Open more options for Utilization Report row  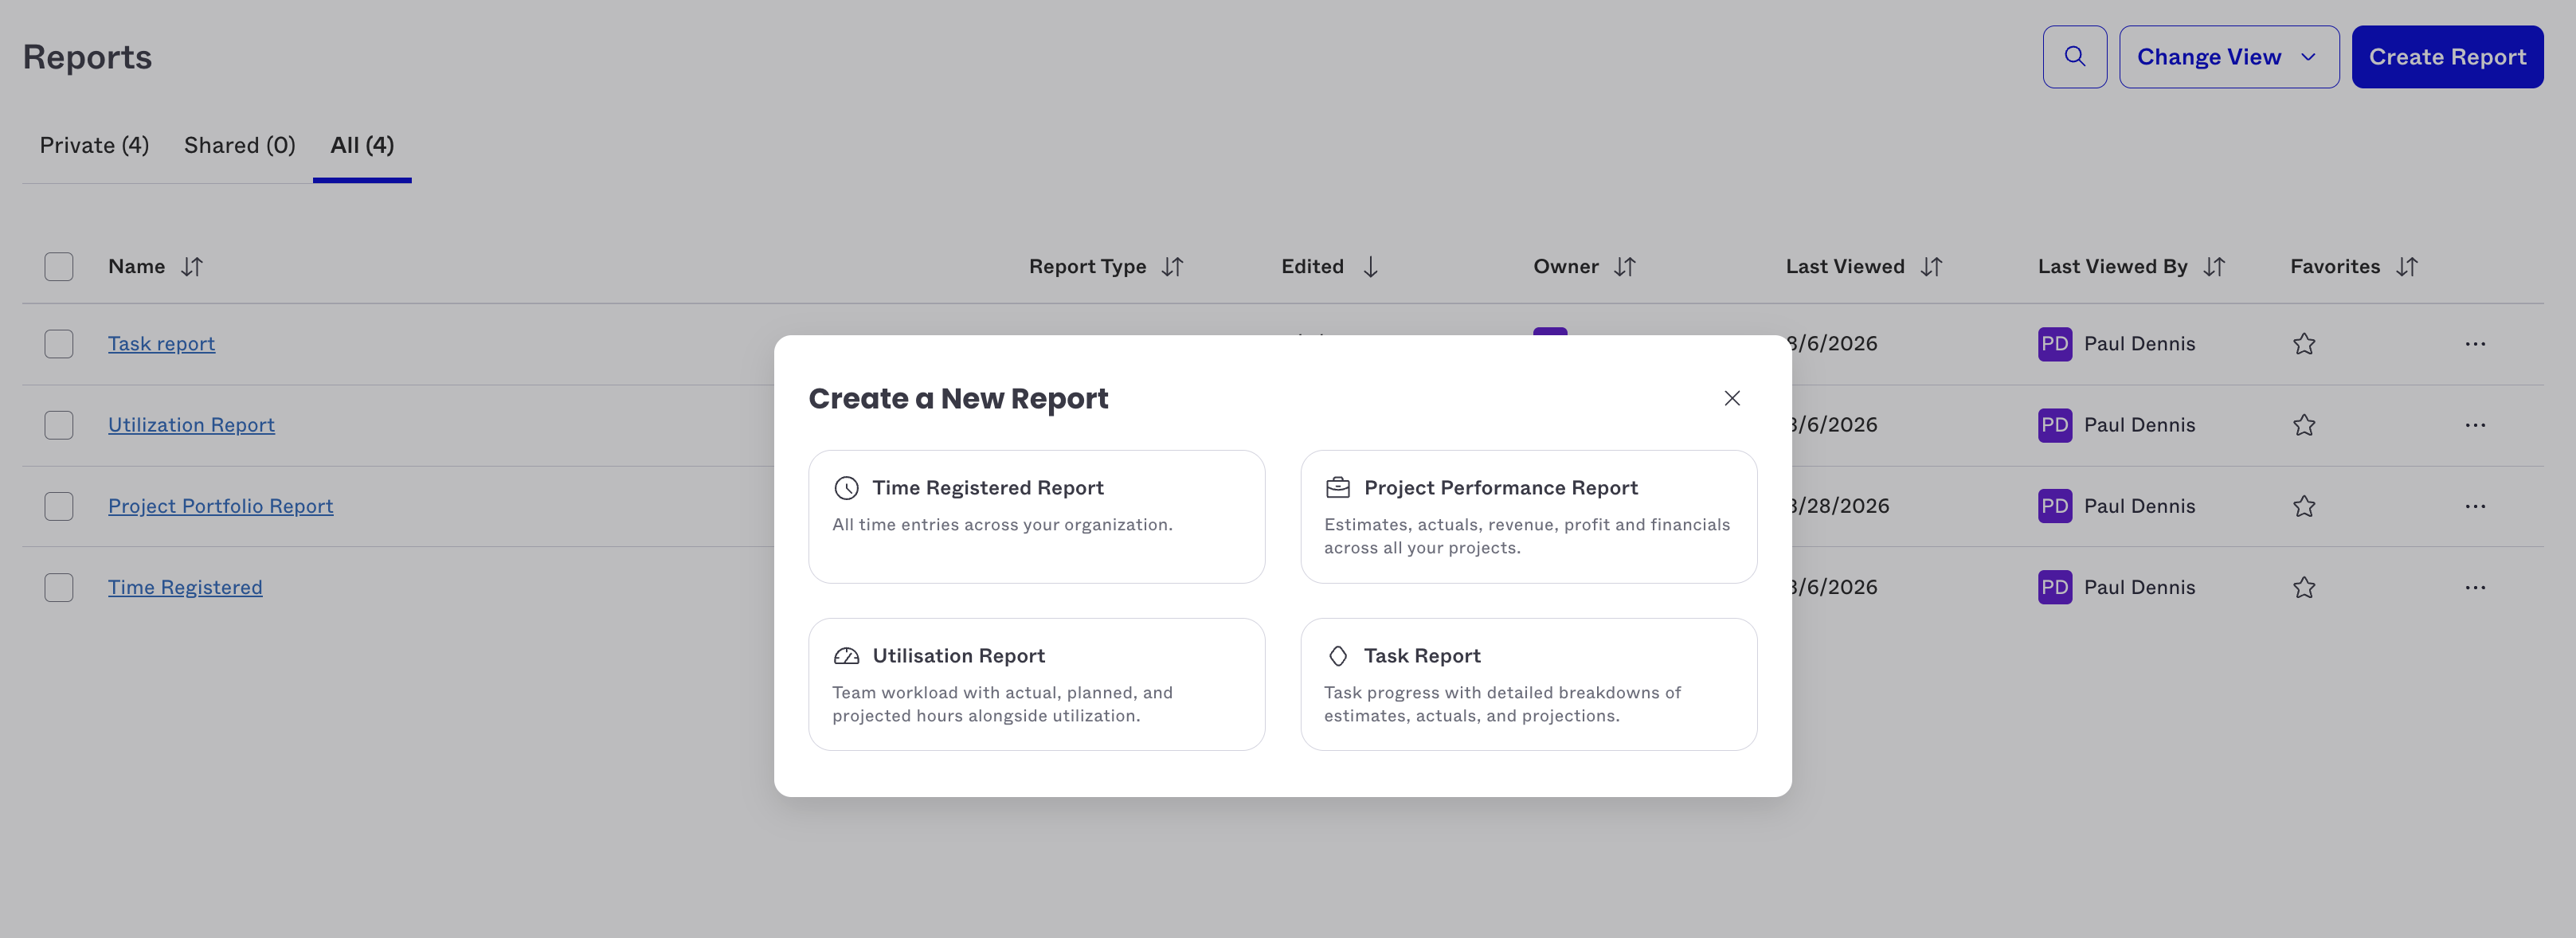(x=2475, y=425)
